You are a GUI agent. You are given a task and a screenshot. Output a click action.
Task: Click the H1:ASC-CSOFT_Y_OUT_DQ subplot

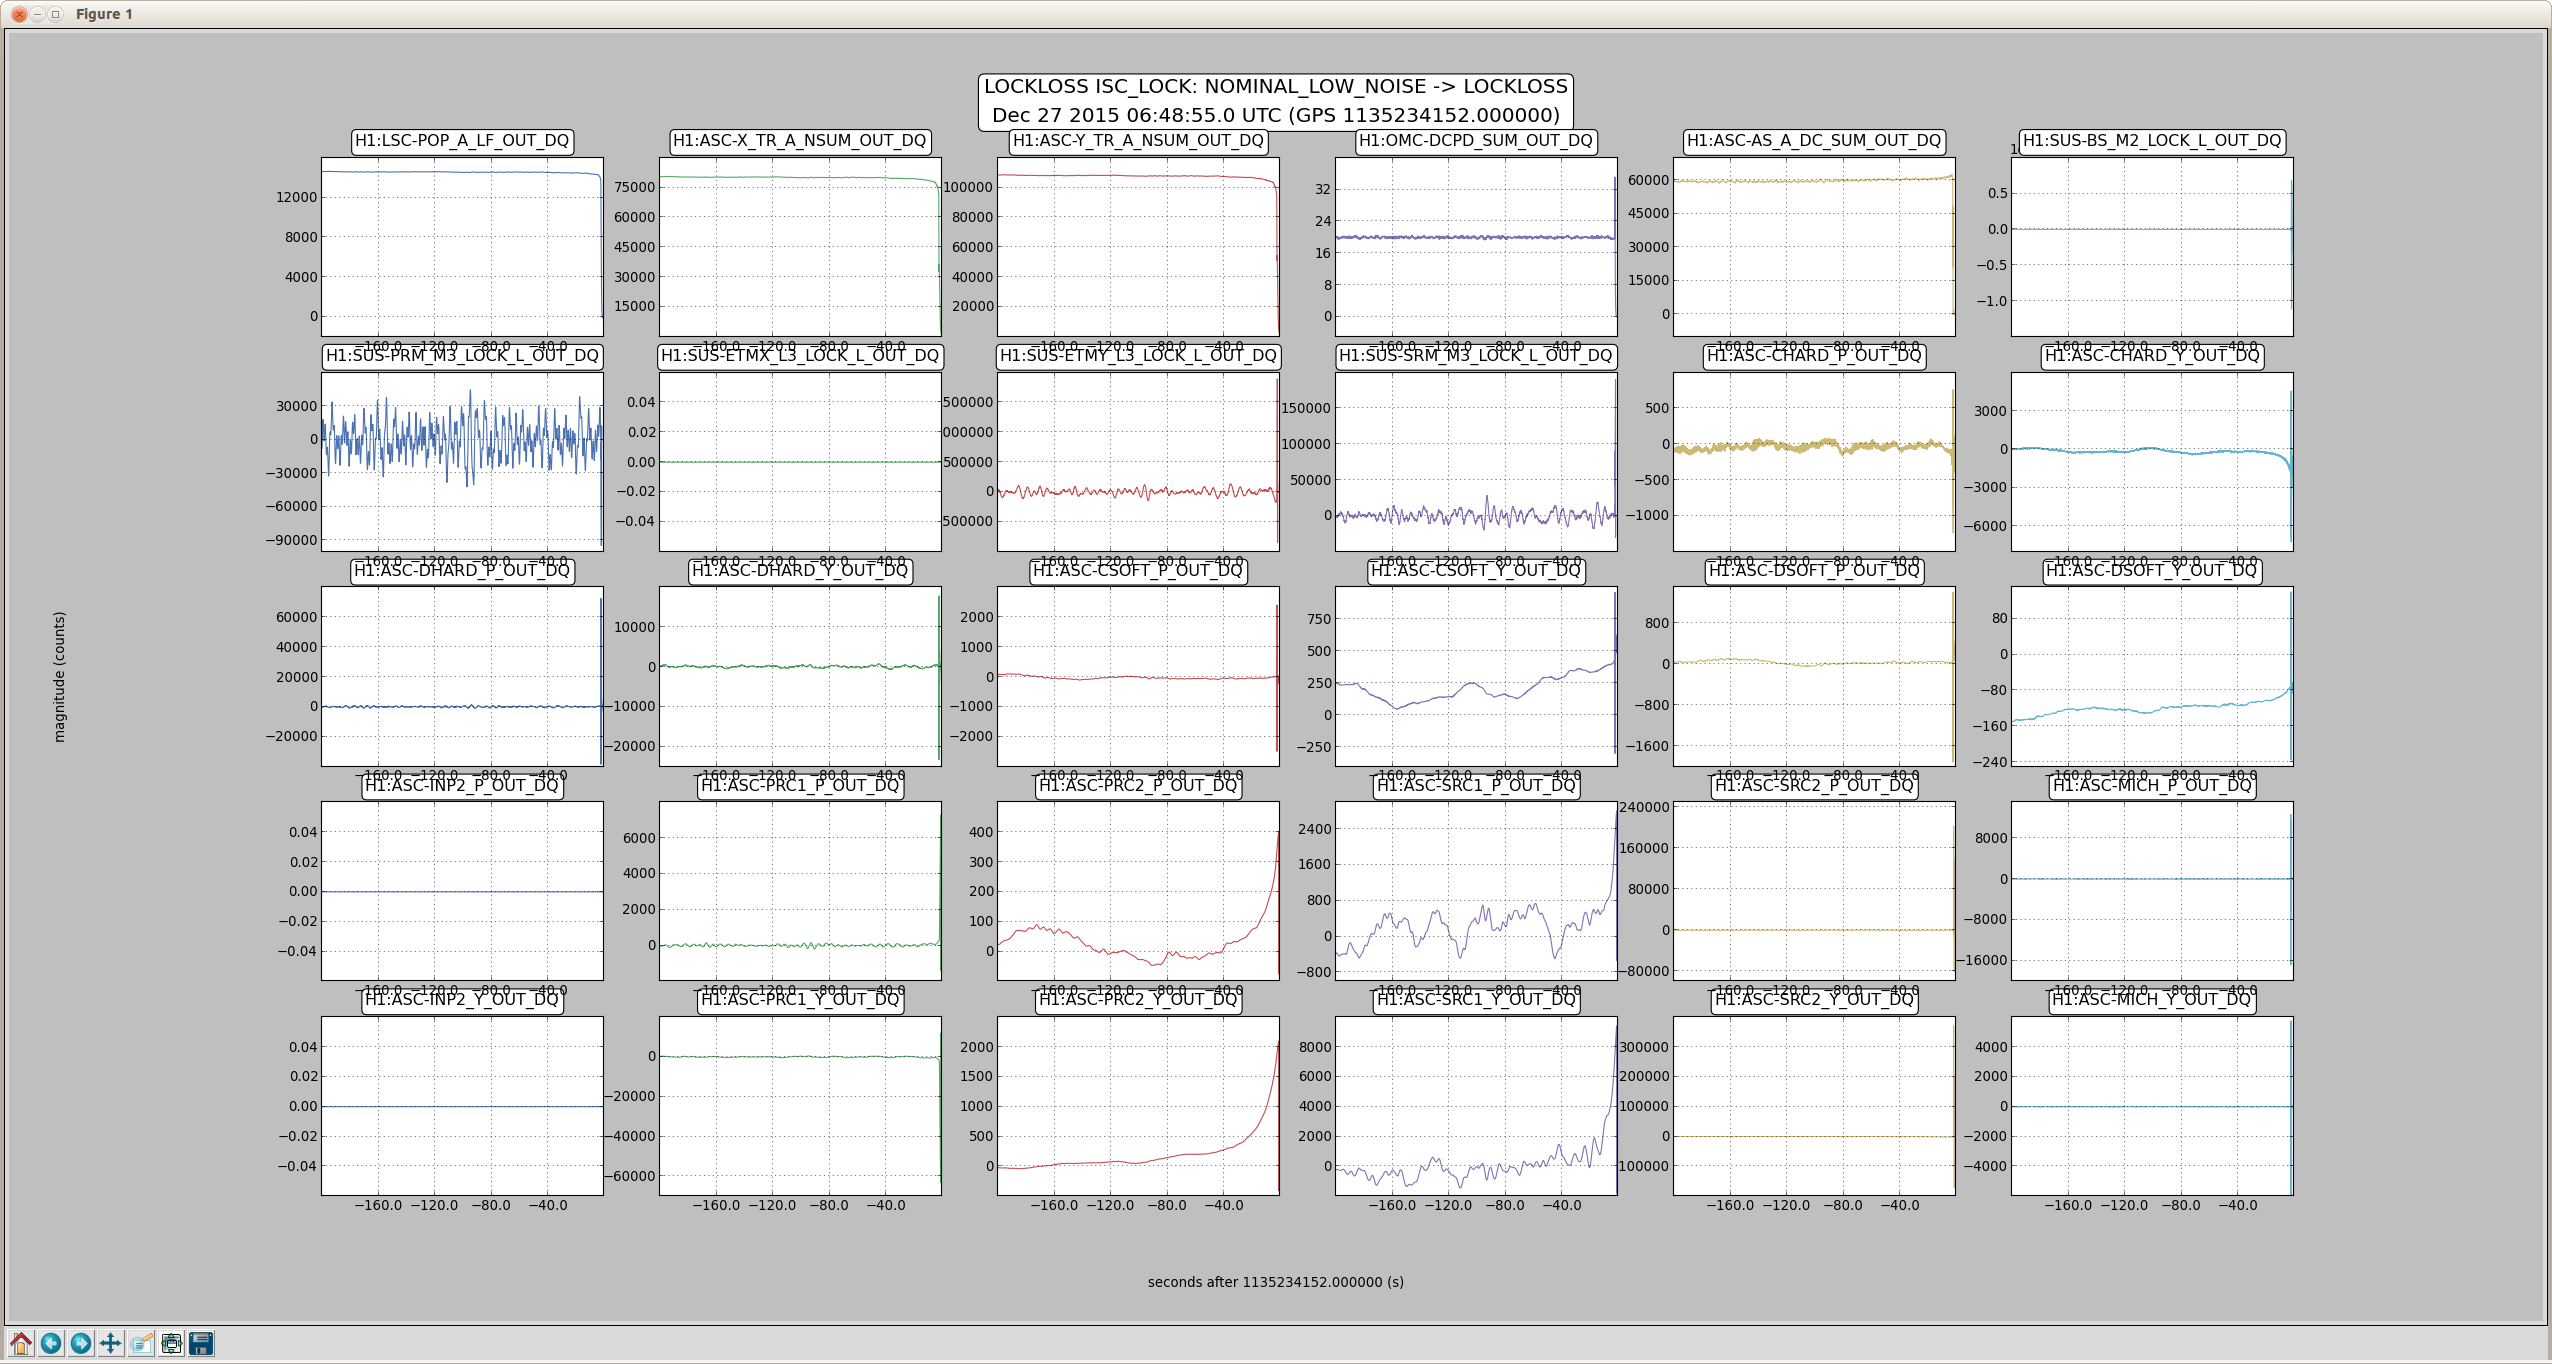click(1476, 676)
